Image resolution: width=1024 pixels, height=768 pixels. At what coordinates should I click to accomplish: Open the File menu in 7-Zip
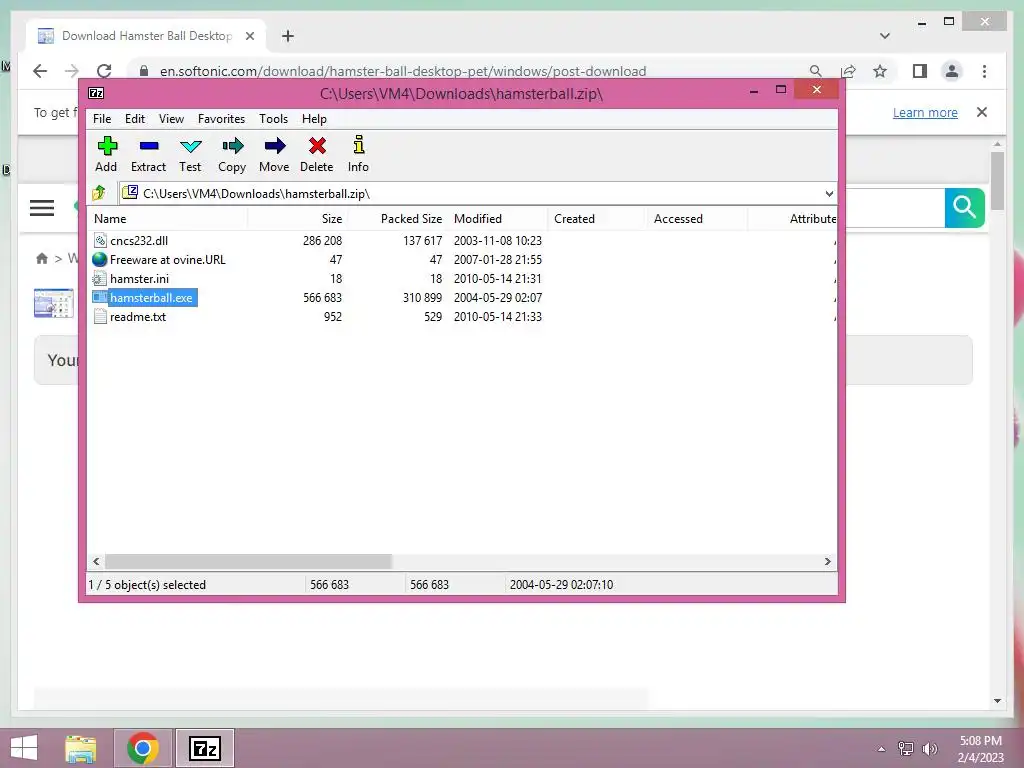tap(102, 119)
